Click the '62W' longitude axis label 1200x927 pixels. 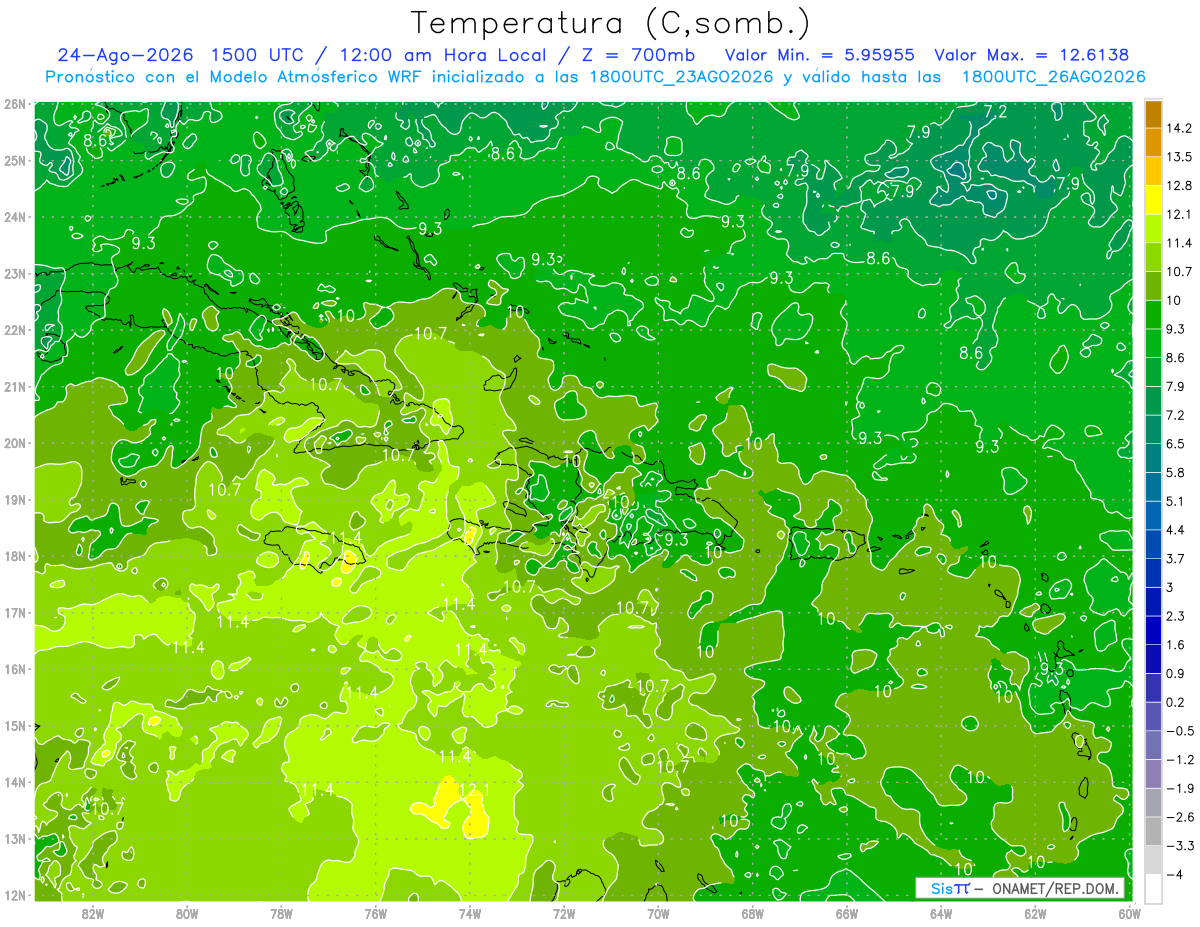pos(1035,913)
